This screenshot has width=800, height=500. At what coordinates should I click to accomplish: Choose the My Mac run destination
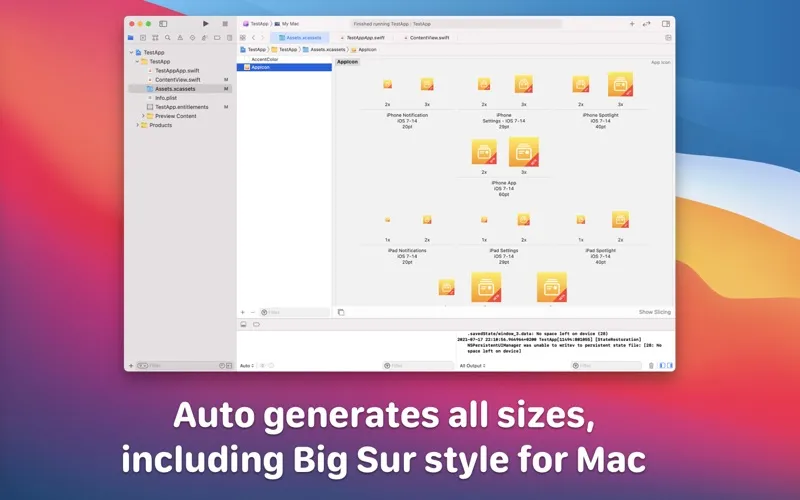[x=287, y=24]
